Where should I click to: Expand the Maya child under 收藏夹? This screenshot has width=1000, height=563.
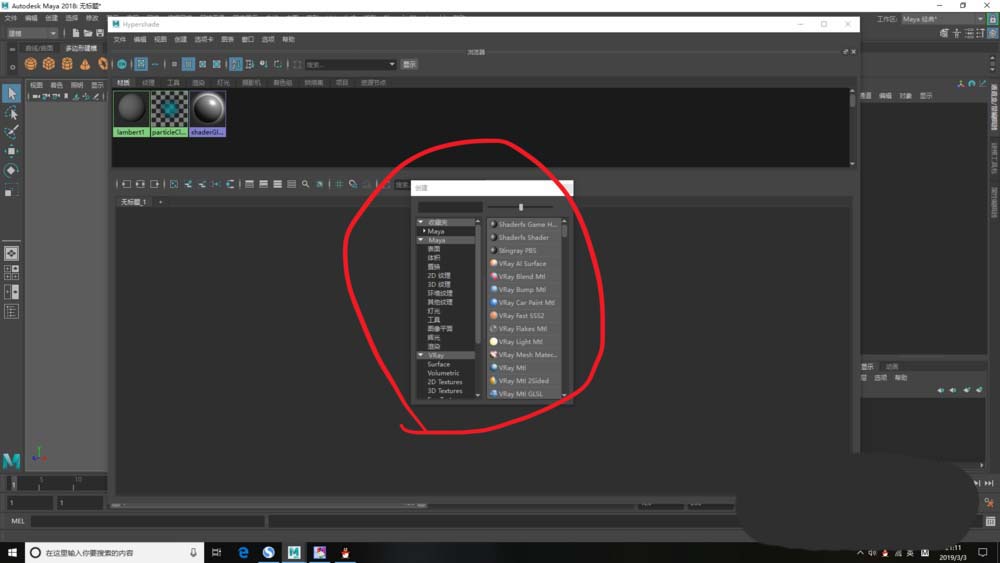click(424, 231)
